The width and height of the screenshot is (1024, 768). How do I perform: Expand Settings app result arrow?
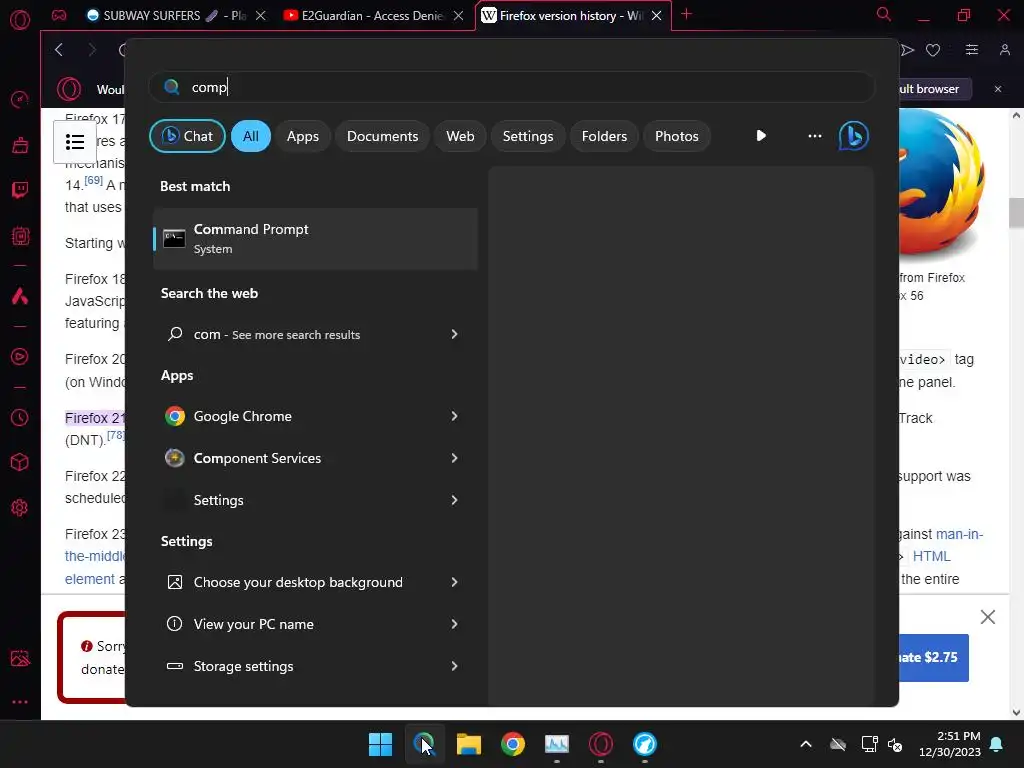tap(455, 500)
